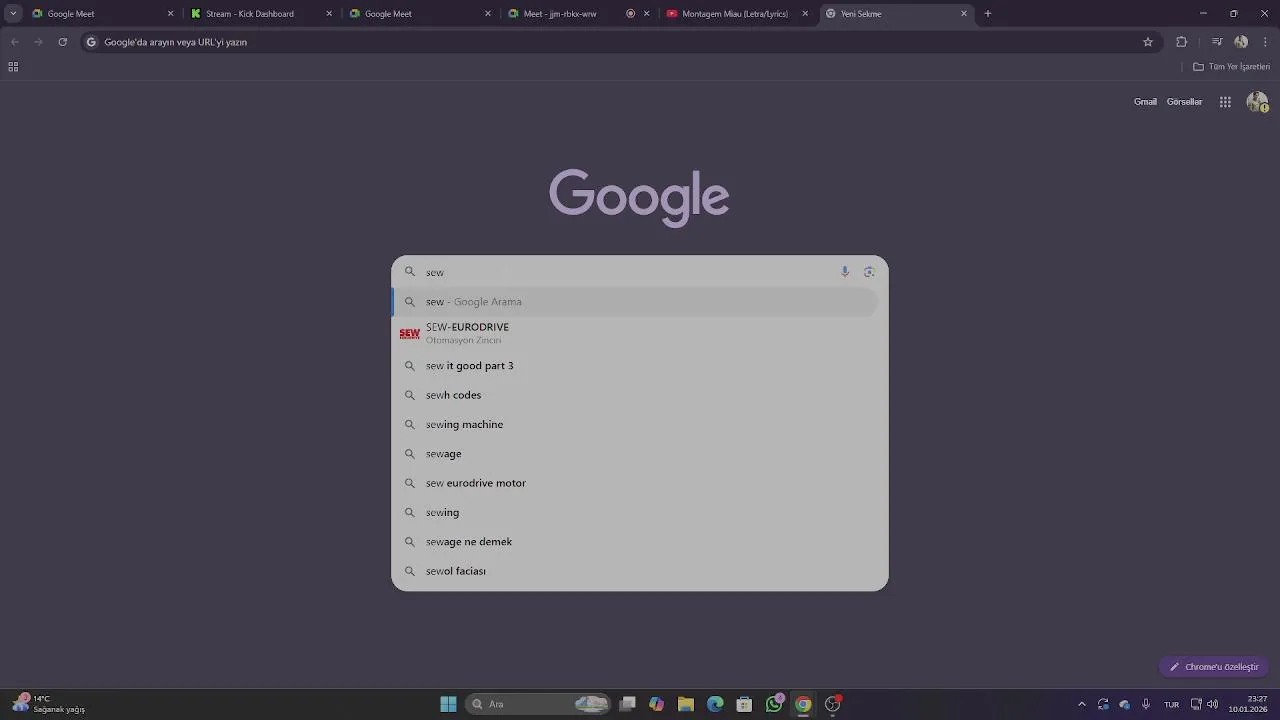Launch Microsoft Edge from the taskbar
1280x720 pixels.
[715, 704]
